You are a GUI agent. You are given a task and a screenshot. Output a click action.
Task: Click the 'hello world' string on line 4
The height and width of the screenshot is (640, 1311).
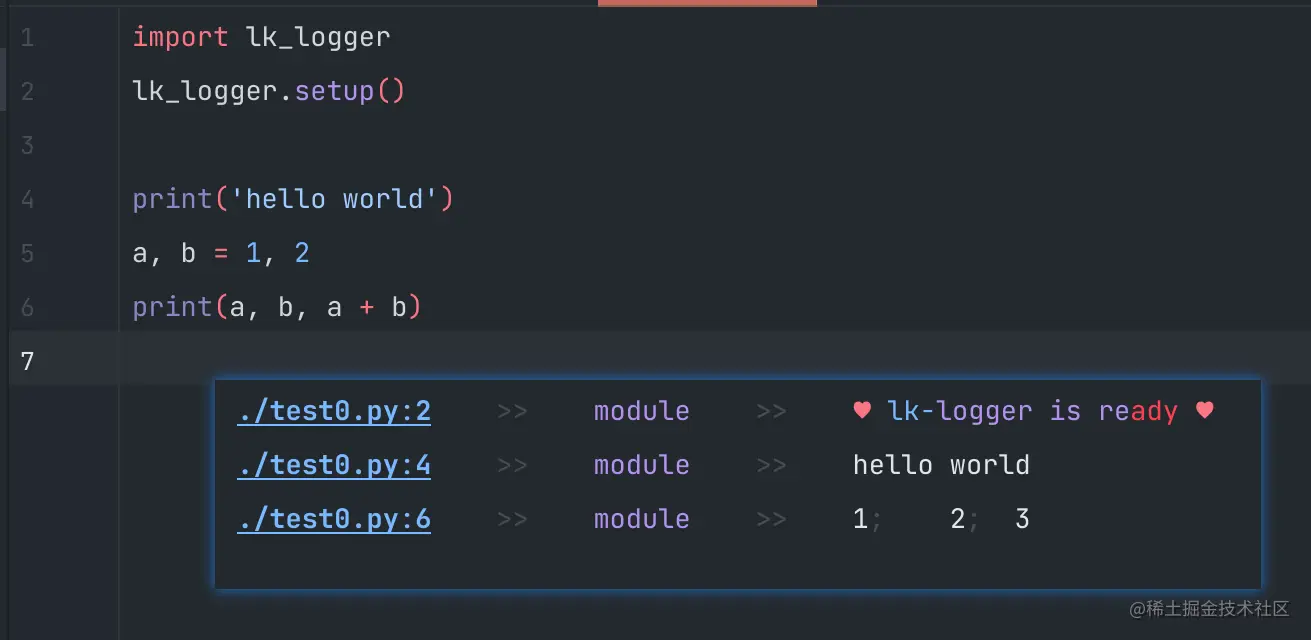(334, 200)
